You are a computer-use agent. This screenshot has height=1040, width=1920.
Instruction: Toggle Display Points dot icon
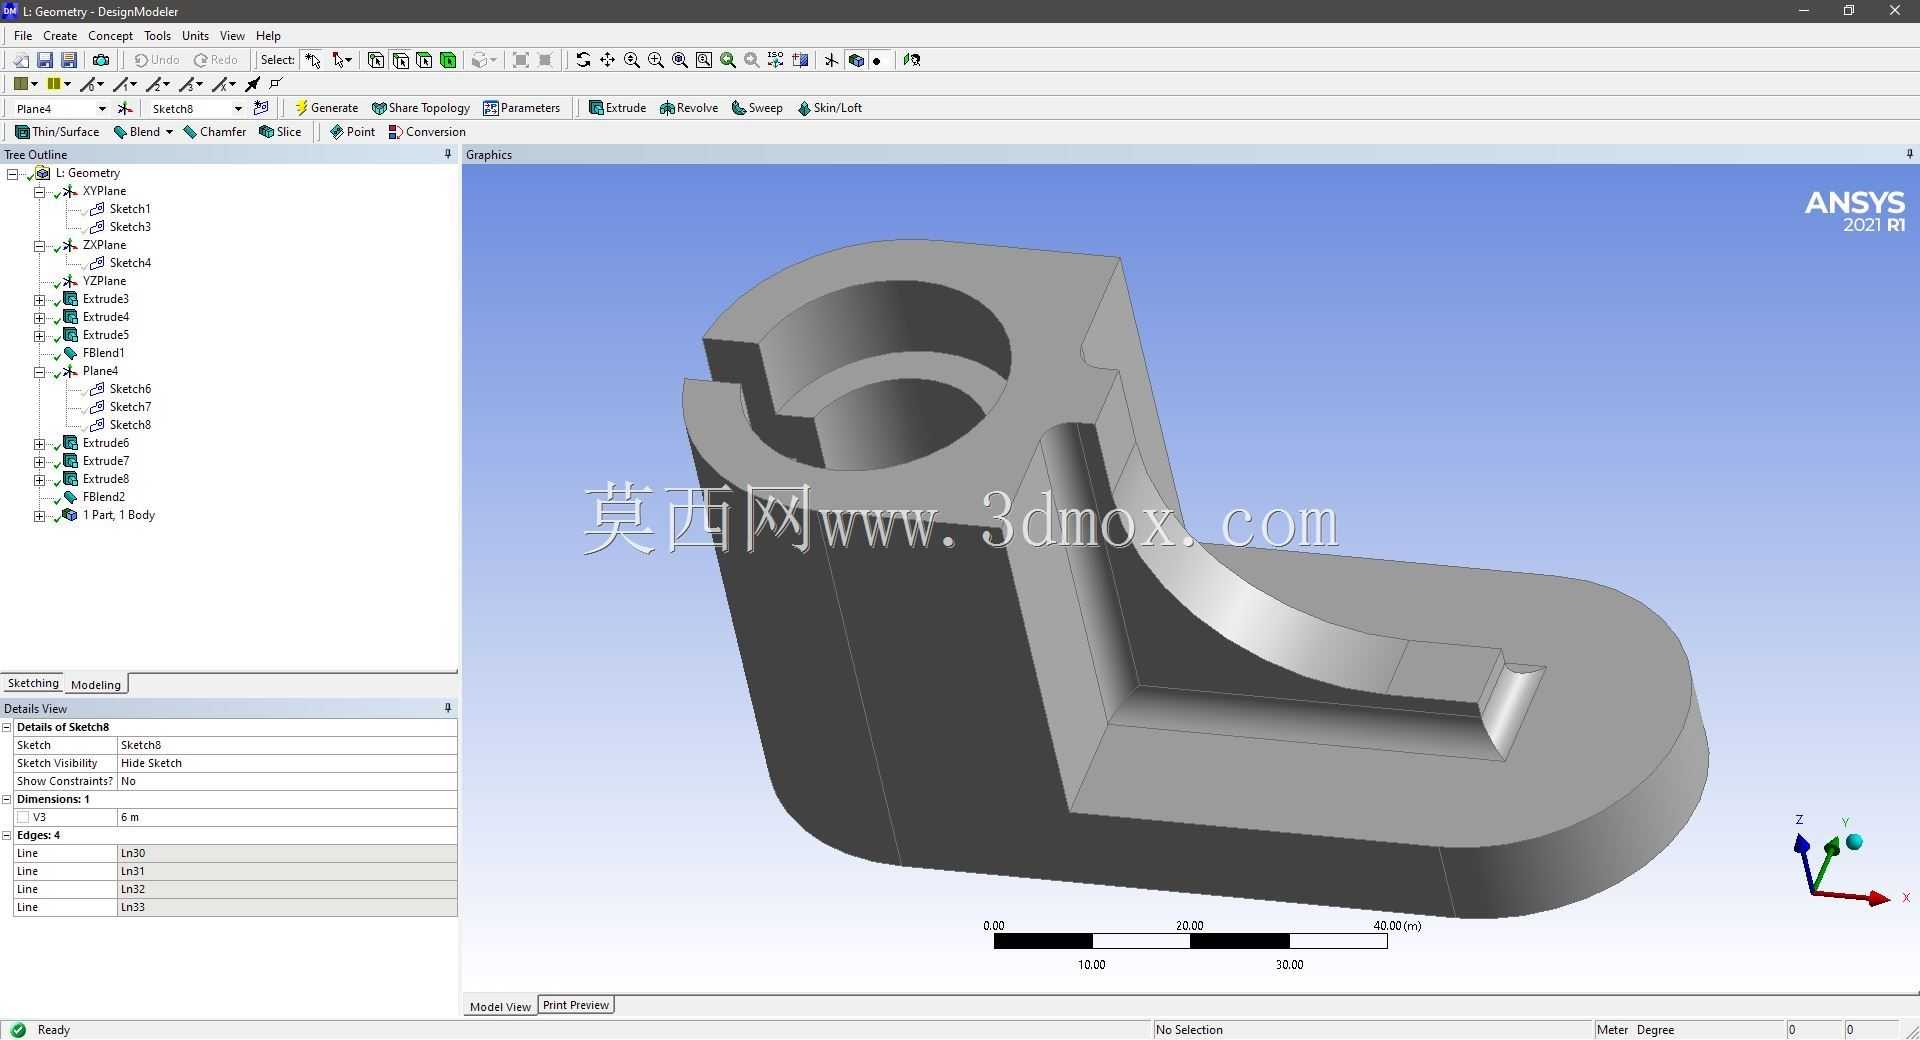point(877,60)
